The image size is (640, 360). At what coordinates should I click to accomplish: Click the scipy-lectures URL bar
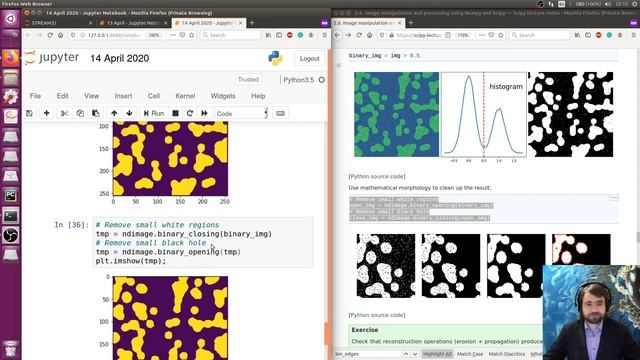tap(418, 35)
